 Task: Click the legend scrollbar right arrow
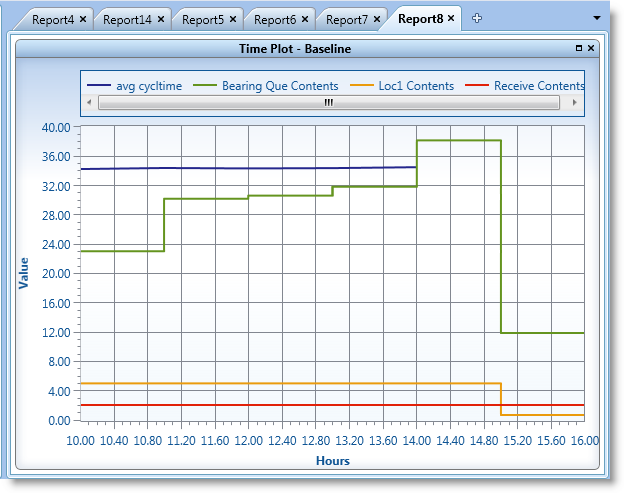[574, 102]
